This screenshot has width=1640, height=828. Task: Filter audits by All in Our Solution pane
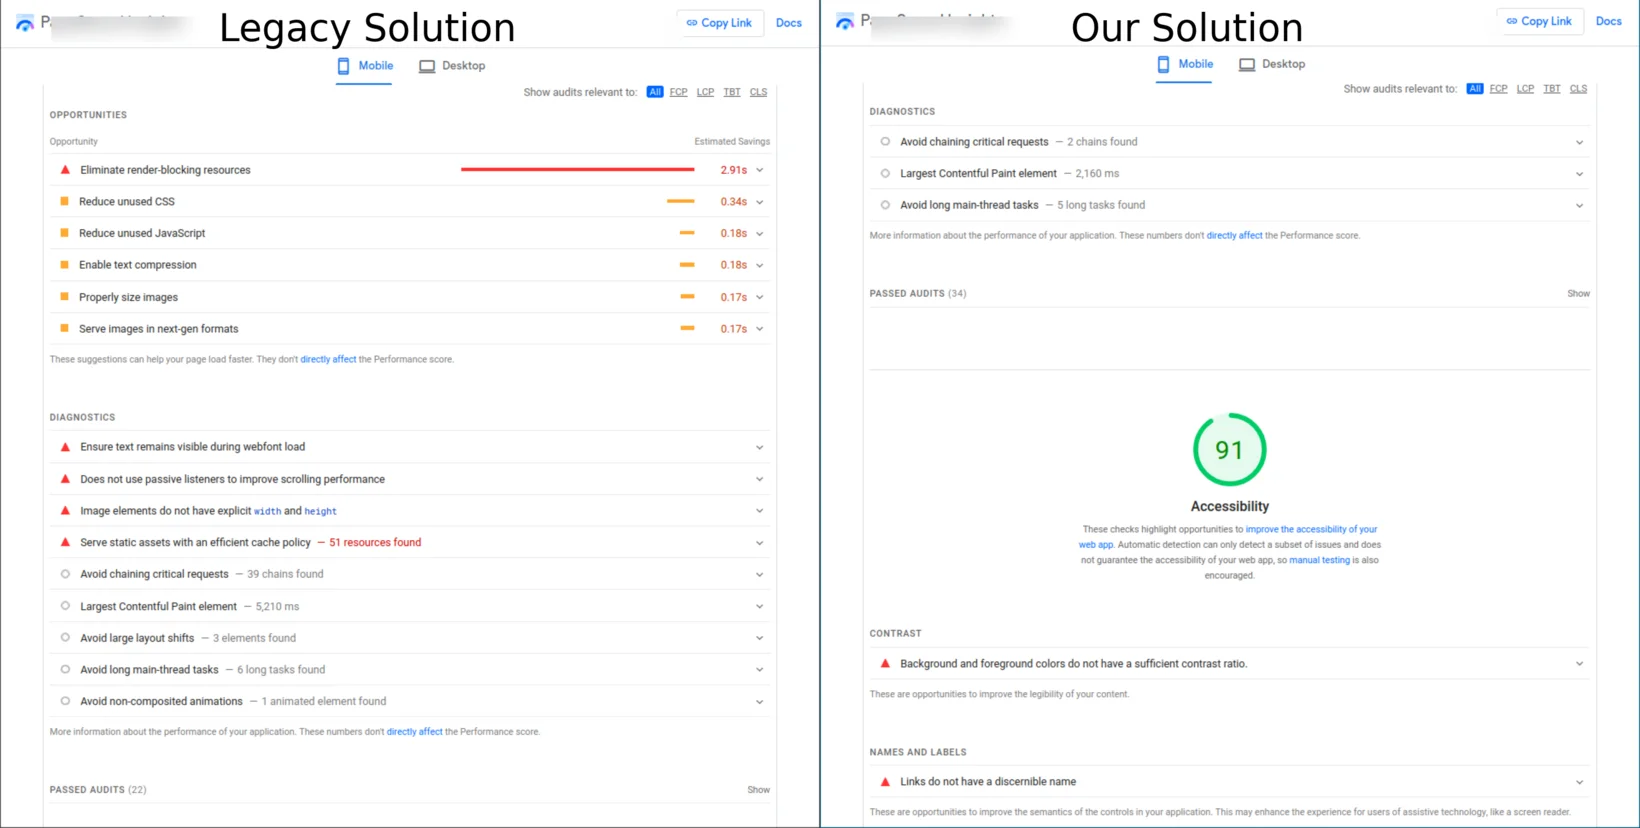[x=1475, y=89]
